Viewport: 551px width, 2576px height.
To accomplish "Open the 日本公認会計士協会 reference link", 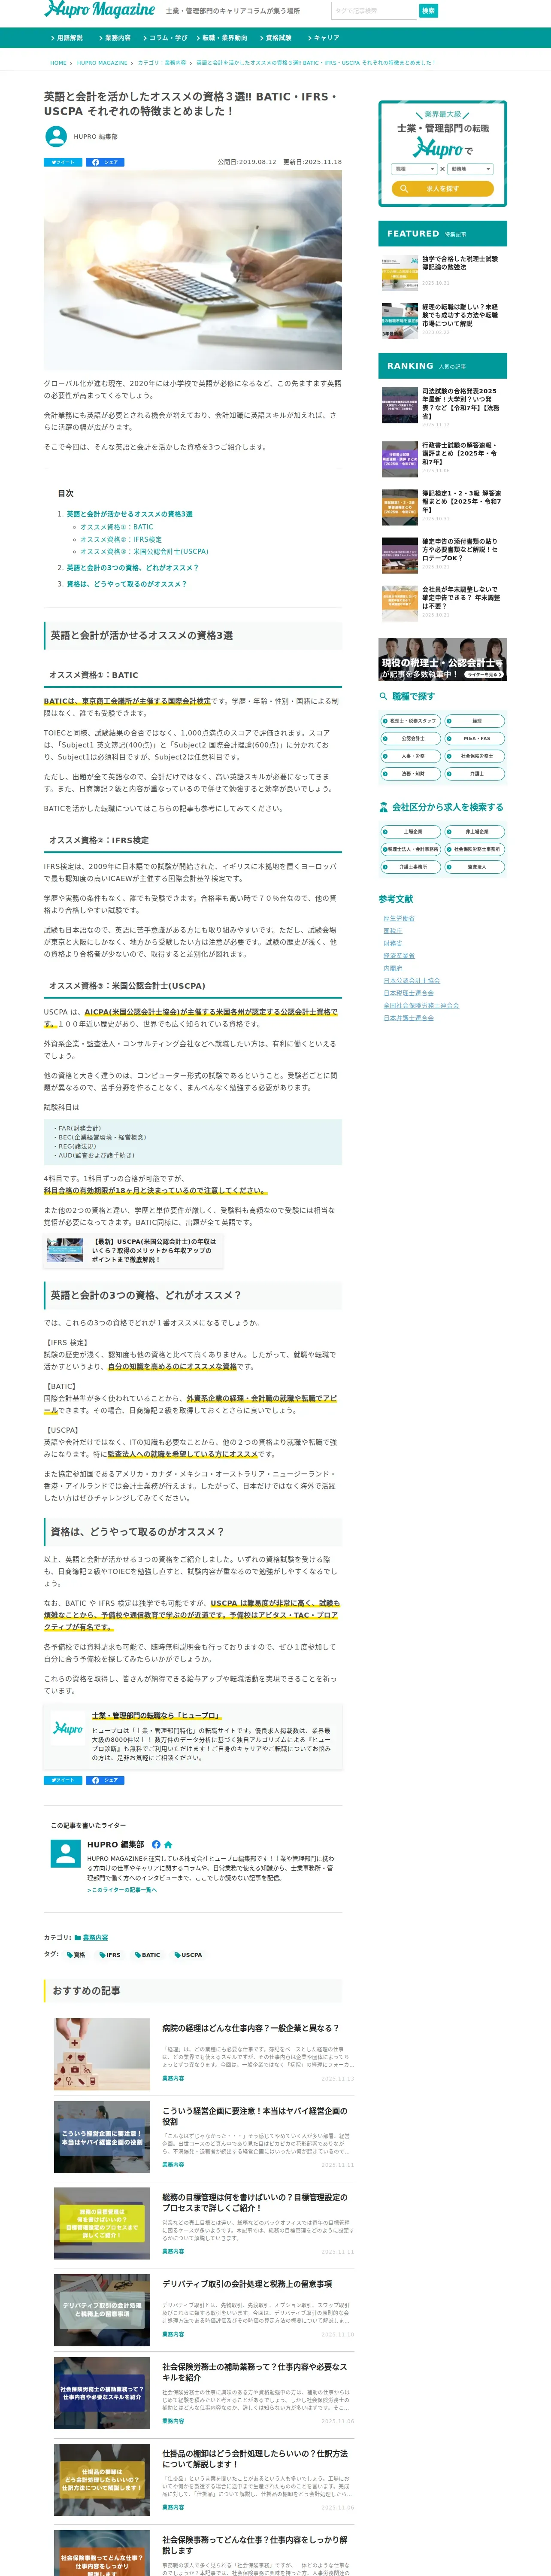I will click(411, 981).
